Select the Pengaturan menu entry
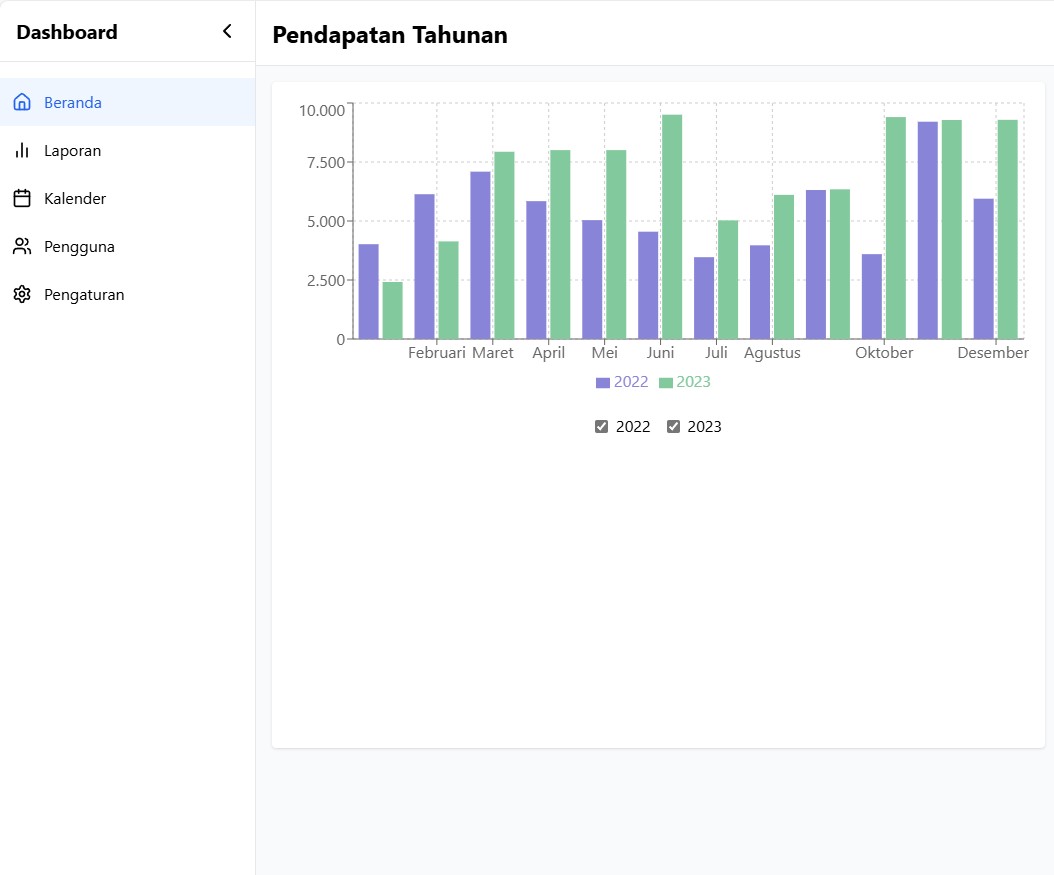This screenshot has width=1054, height=875. (x=83, y=294)
